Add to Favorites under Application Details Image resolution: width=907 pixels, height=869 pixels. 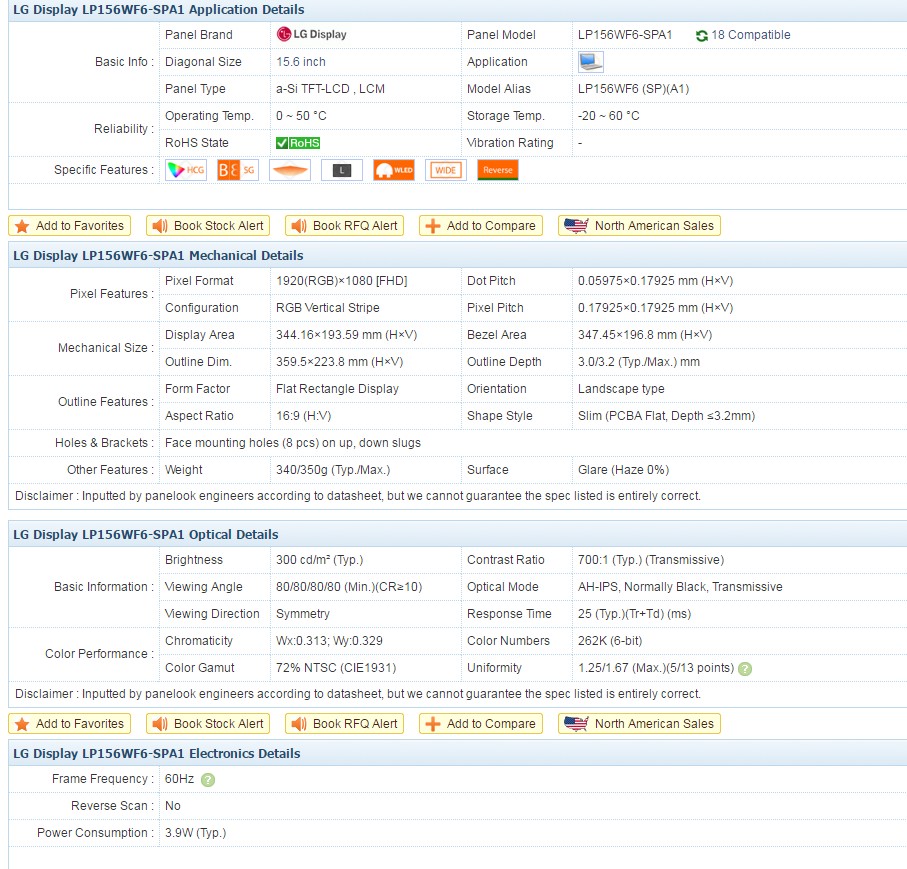pyautogui.click(x=69, y=226)
